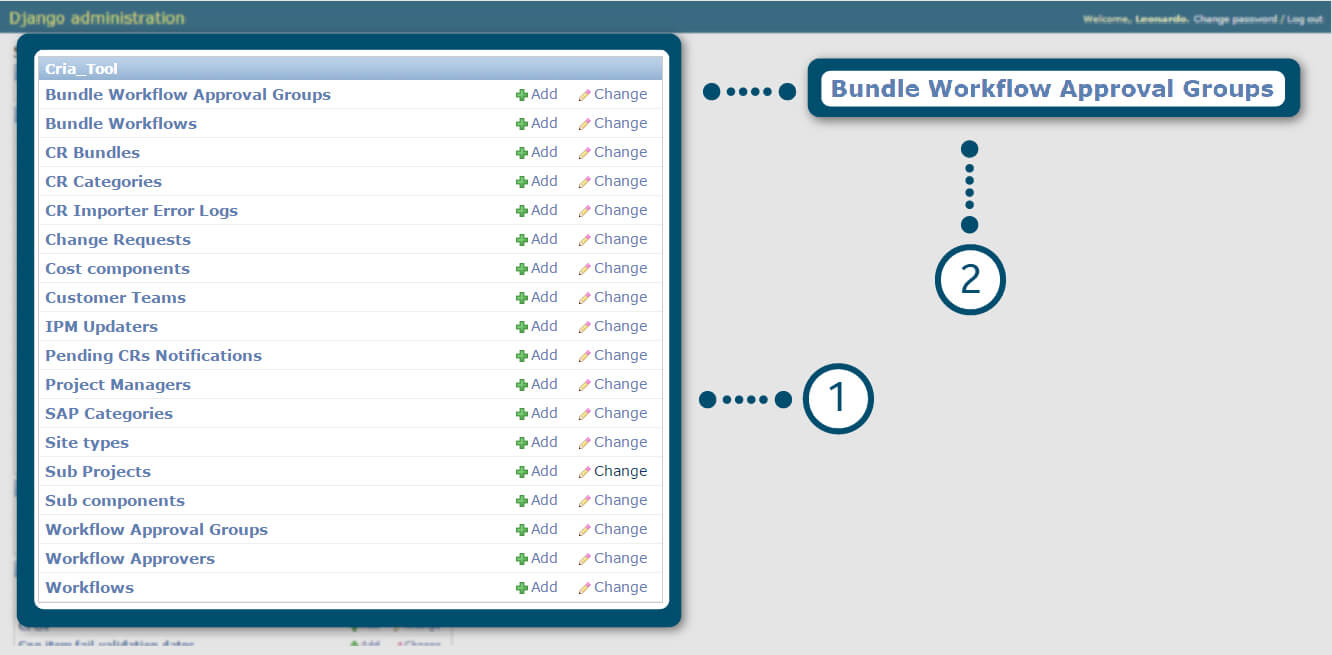Open the IPM Updaters model
The image size is (1332, 655).
coord(101,327)
